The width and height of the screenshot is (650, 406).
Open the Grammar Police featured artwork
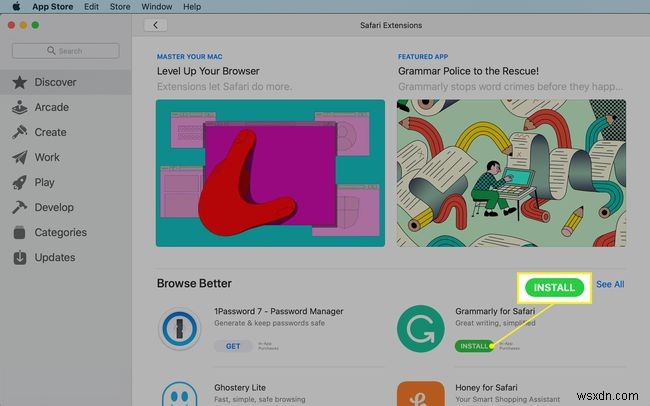(x=511, y=173)
